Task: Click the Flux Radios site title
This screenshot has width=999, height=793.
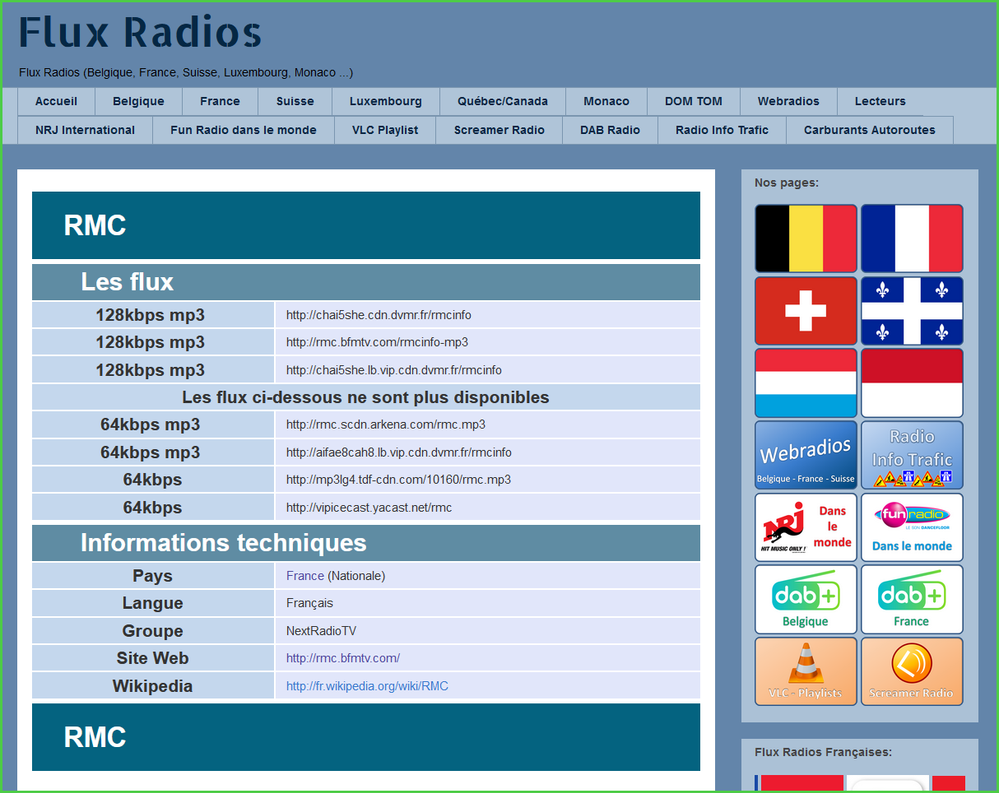Action: point(140,33)
